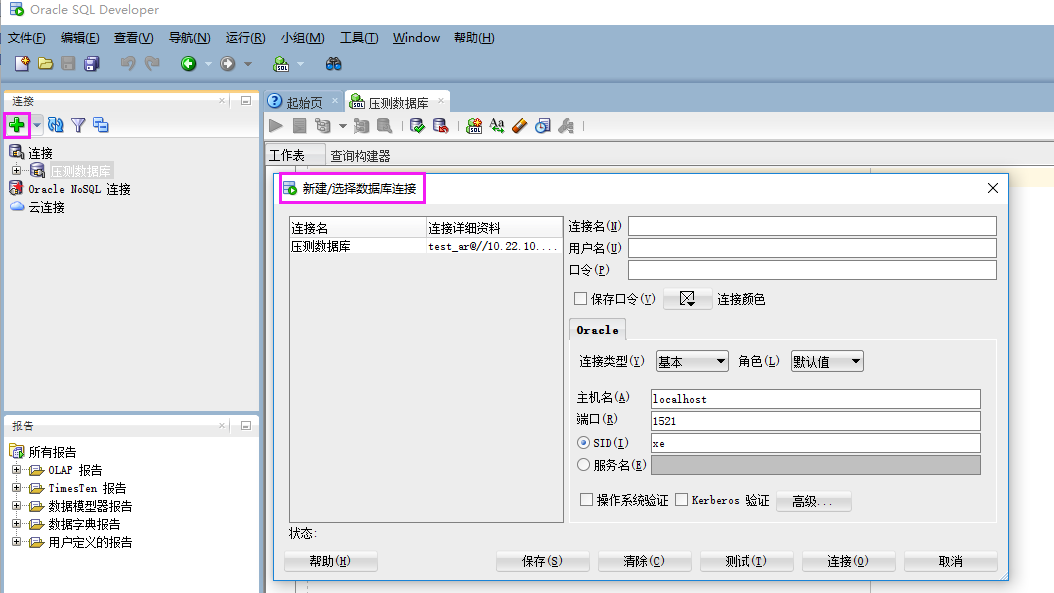The image size is (1054, 593).
Task: Click the 帮助(H) button in the dialog
Action: pos(331,561)
